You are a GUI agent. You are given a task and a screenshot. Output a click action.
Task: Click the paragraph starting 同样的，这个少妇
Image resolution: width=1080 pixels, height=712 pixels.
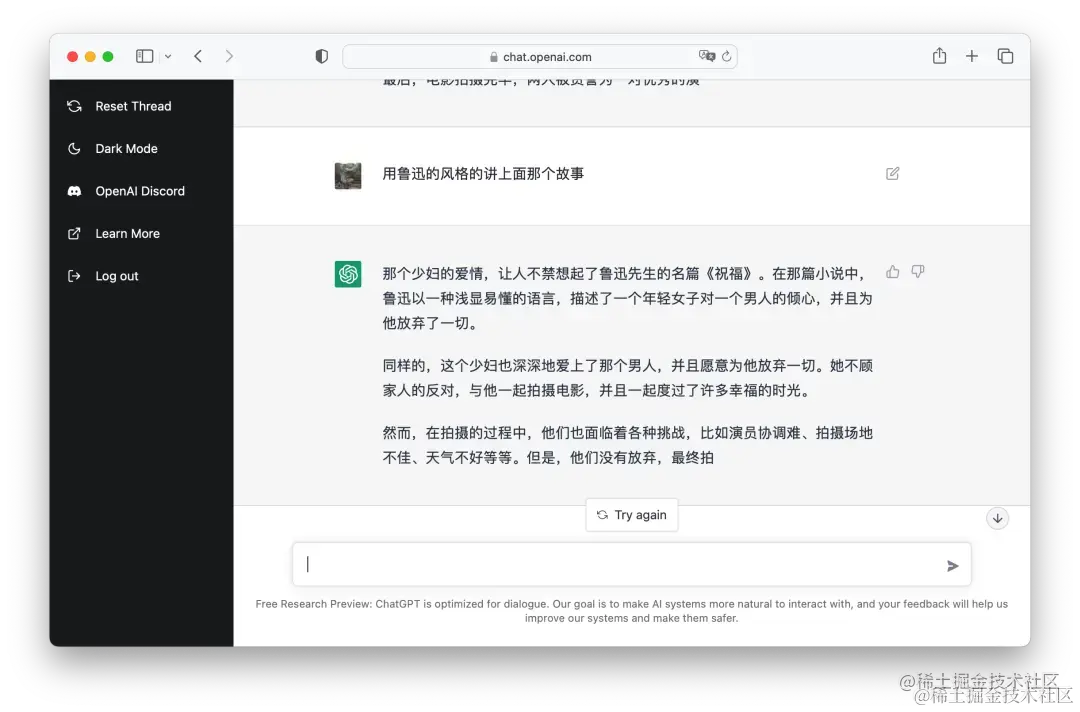[627, 378]
